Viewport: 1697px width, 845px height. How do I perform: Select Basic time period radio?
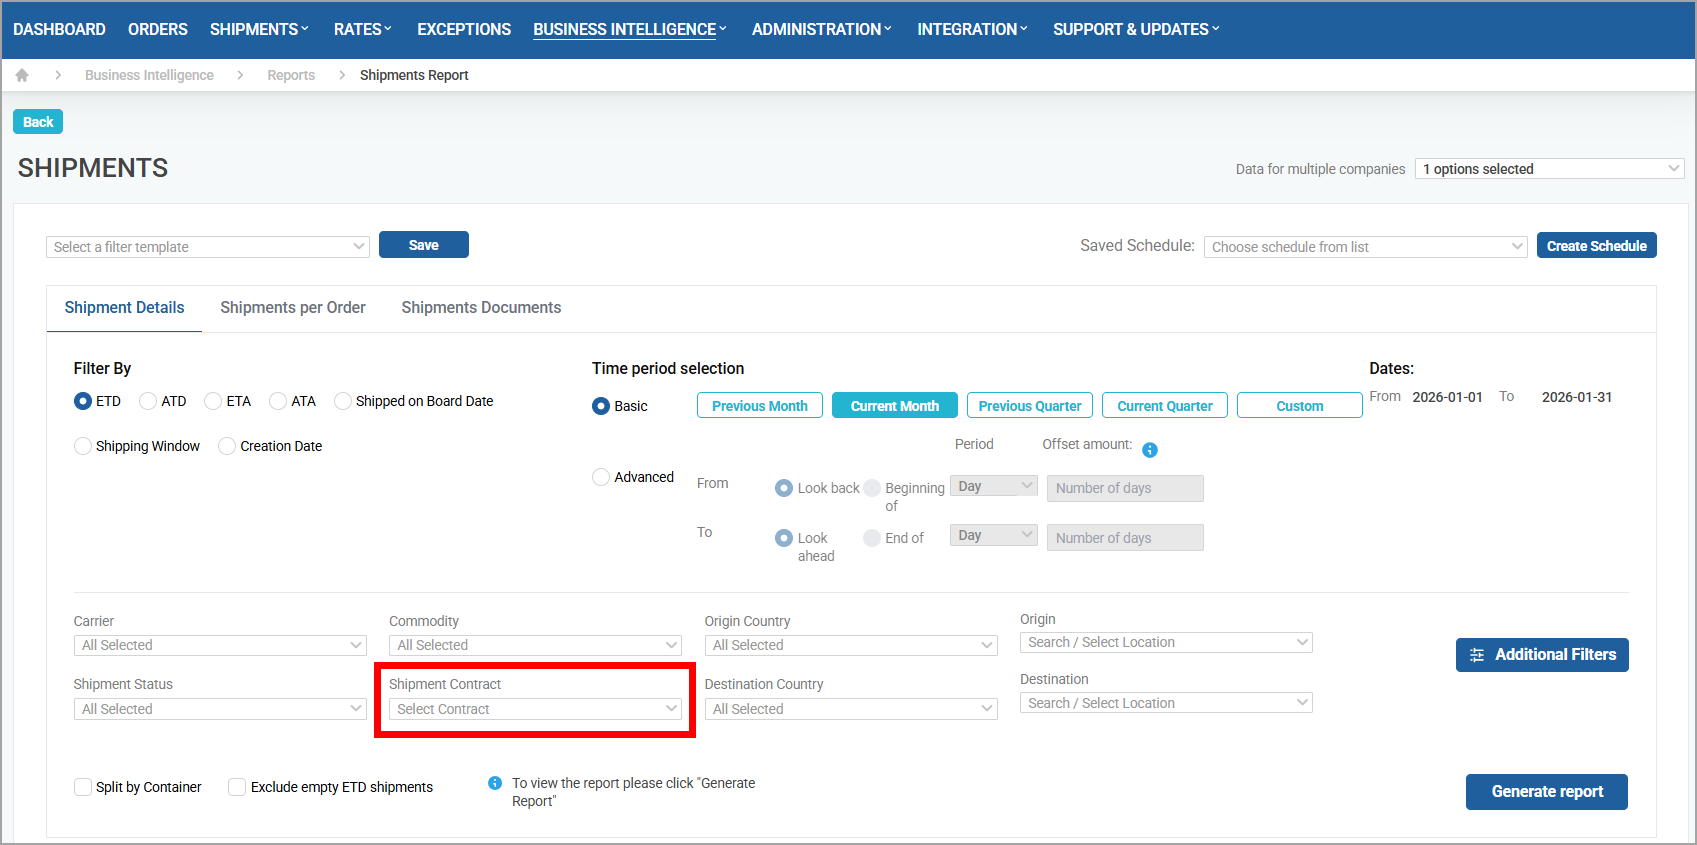click(x=601, y=406)
